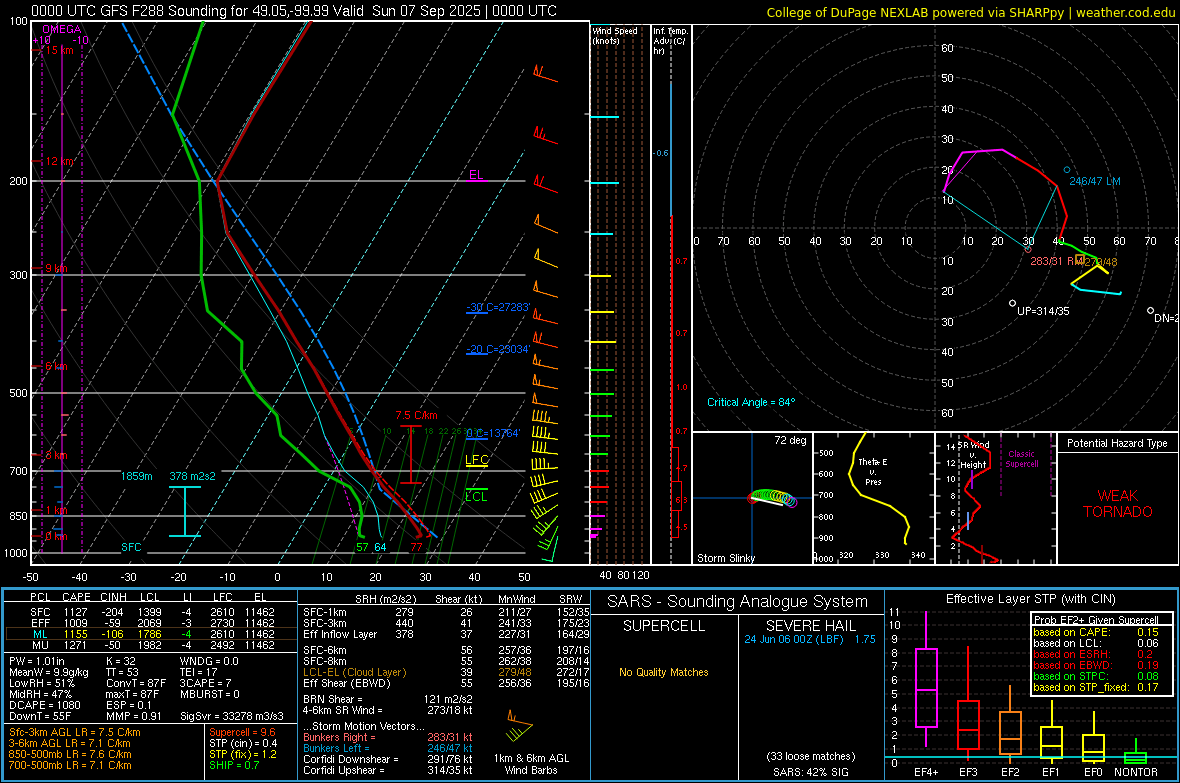This screenshot has height=783, width=1180.
Task: Click the 'STP (cin) = 0.4' value
Action: 243,743
